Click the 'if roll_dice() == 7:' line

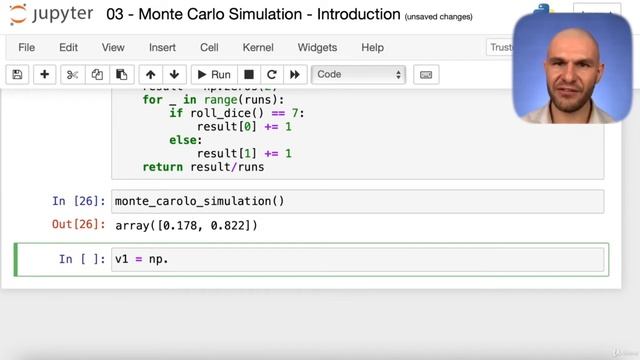point(237,113)
